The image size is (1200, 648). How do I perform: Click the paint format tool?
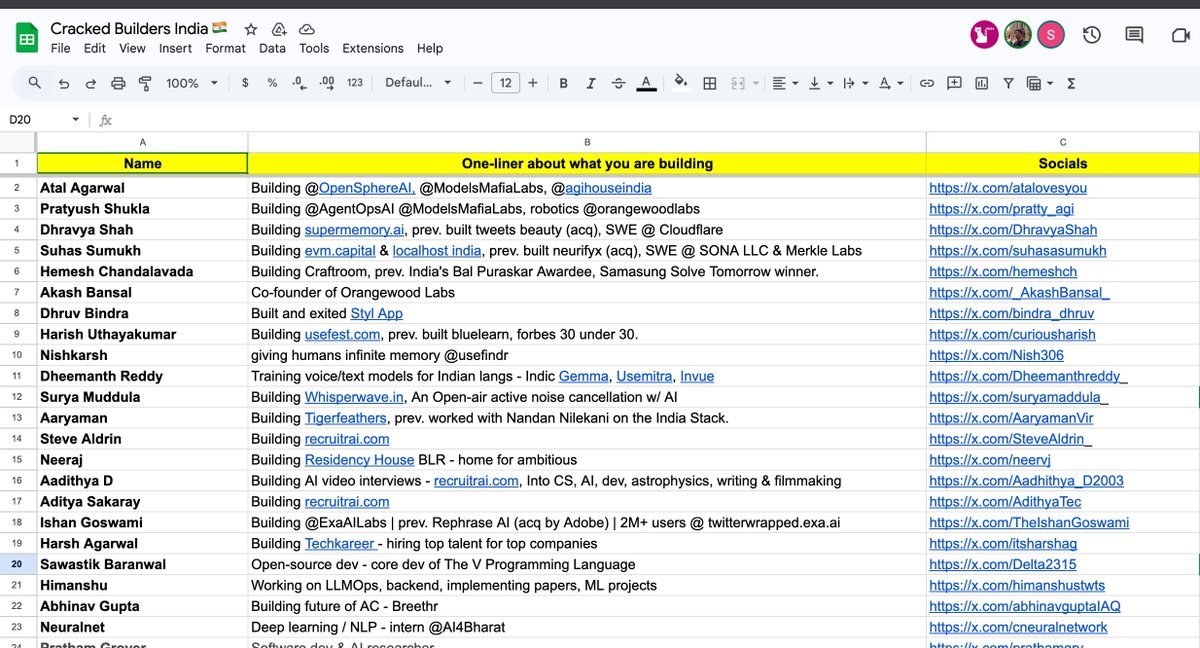[x=145, y=83]
